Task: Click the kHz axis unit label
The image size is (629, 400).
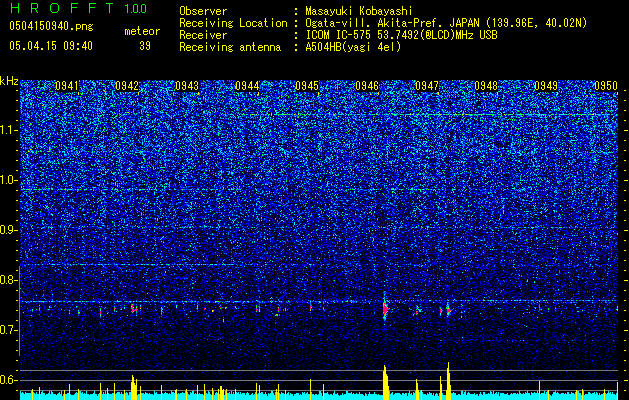Action: pos(9,81)
